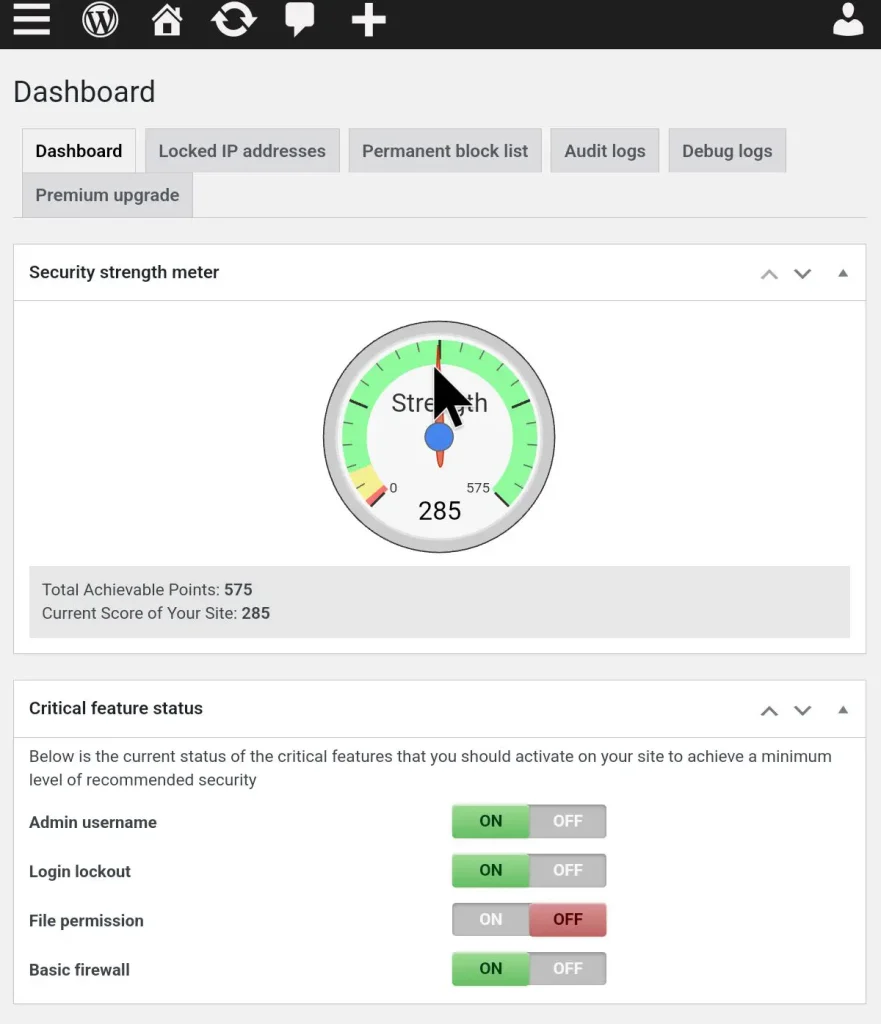Move Critical feature status panel up
Screen dimensions: 881x1024
769,710
